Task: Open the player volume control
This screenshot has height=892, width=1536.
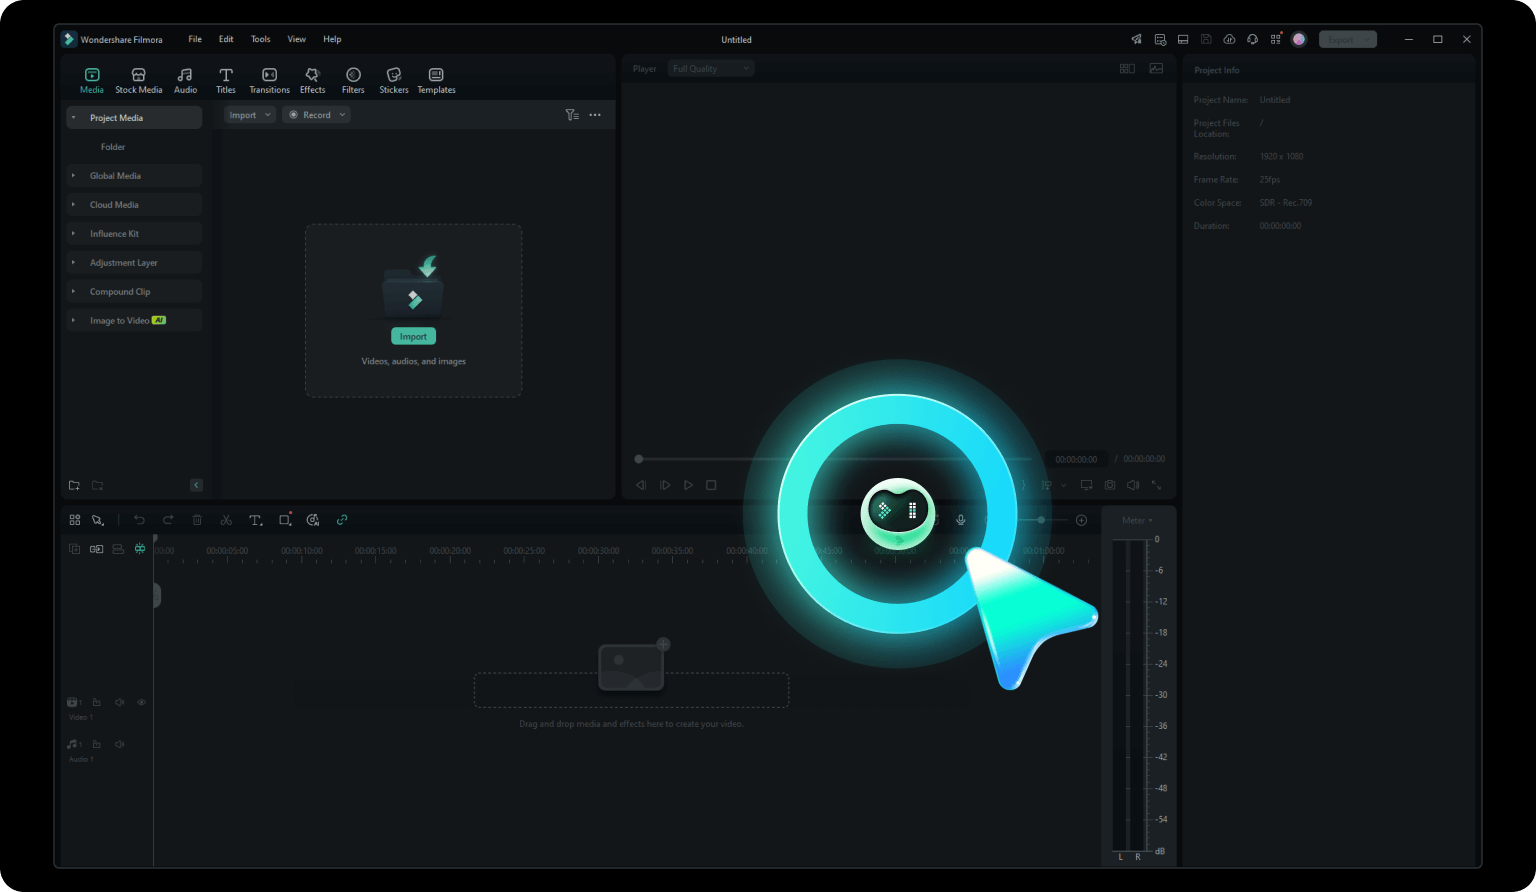Action: tap(1133, 485)
